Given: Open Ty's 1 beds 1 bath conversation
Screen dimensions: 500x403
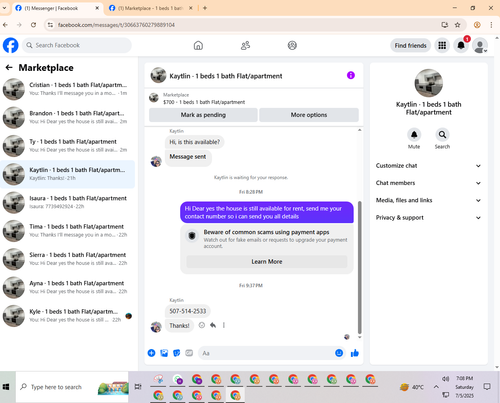Looking at the screenshot, I should 68,146.
